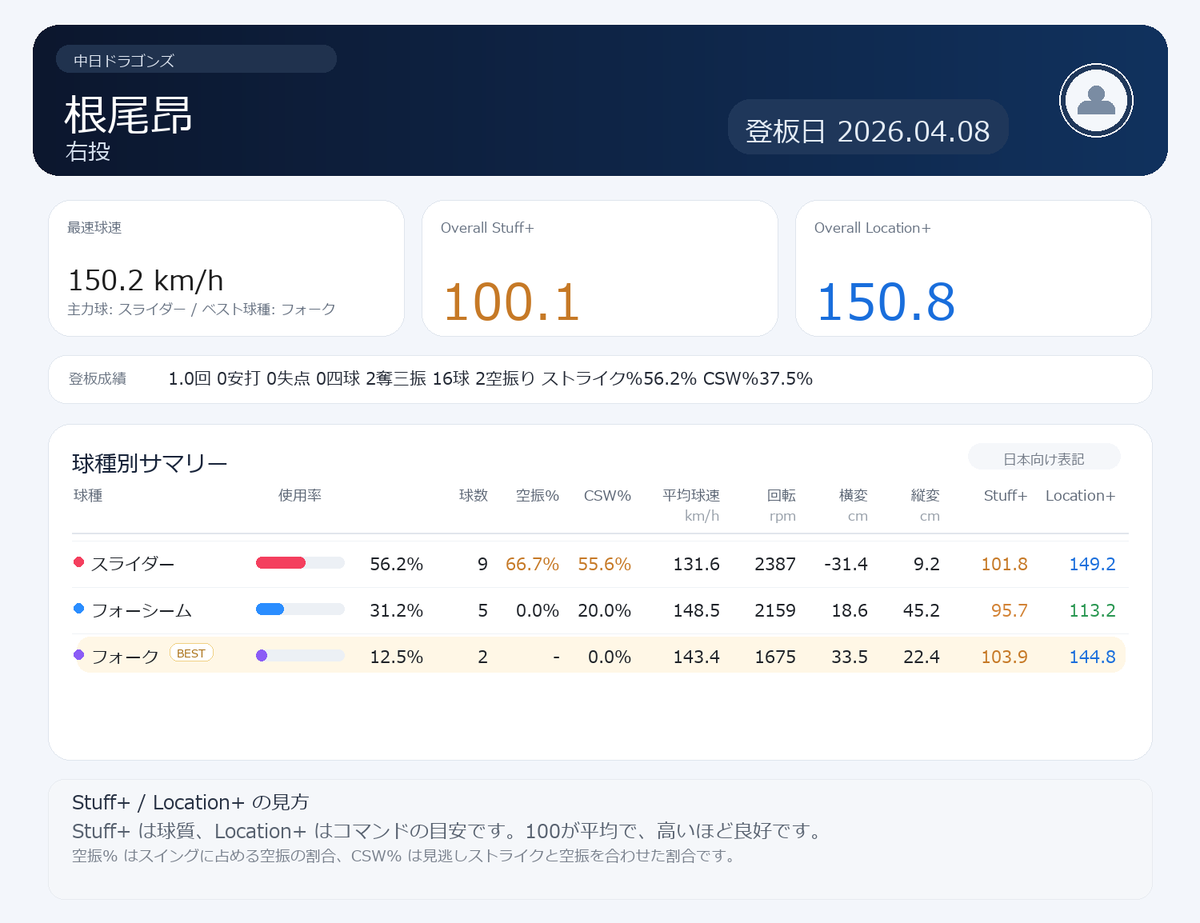Image resolution: width=1200 pixels, height=923 pixels.
Task: Click the 右投 handedness label
Action: click(87, 151)
